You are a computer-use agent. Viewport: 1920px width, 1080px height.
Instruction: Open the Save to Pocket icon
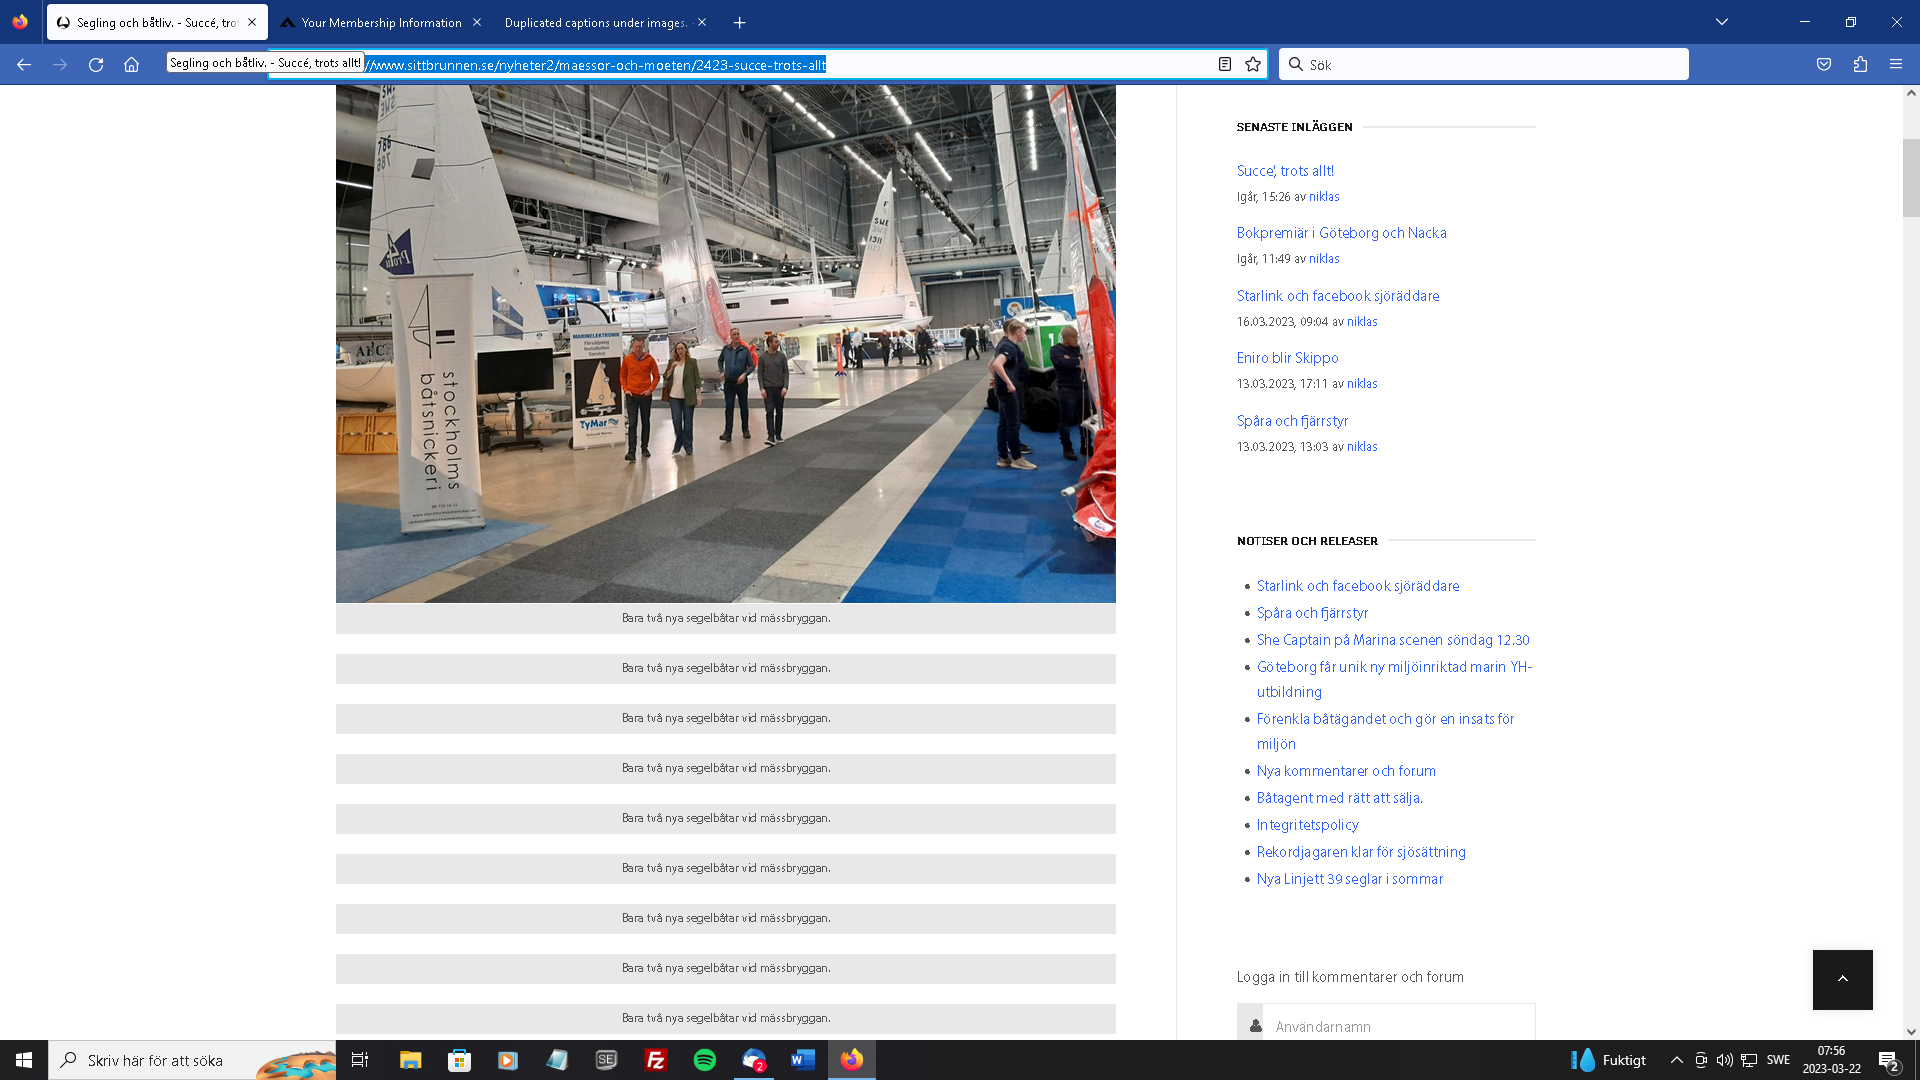point(1824,65)
